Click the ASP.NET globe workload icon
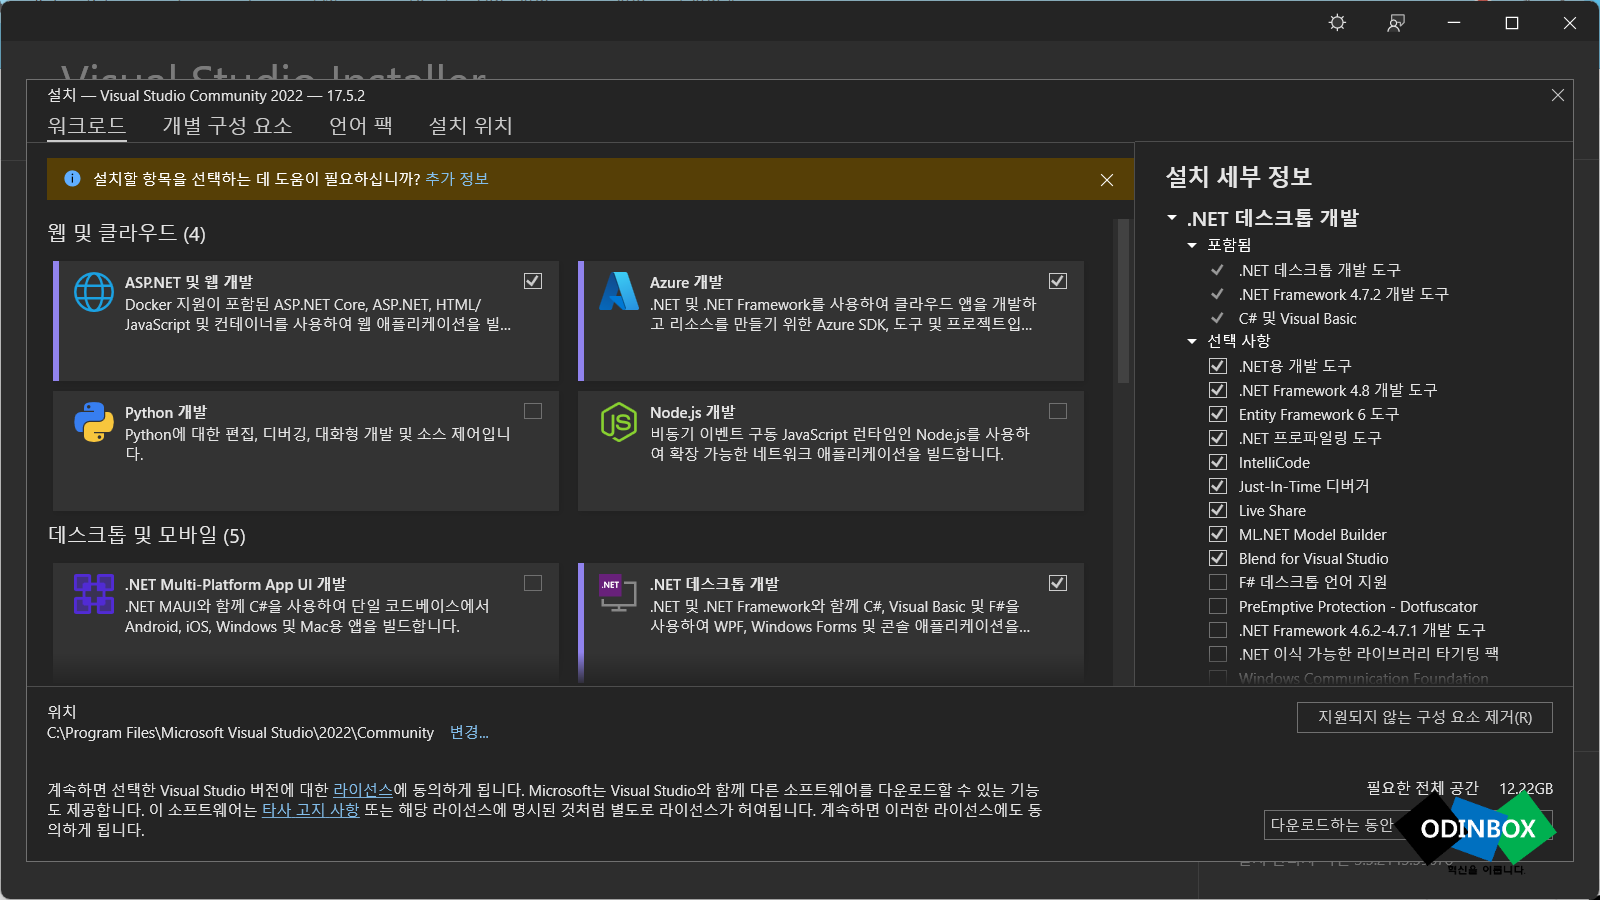The width and height of the screenshot is (1600, 900). point(94,292)
